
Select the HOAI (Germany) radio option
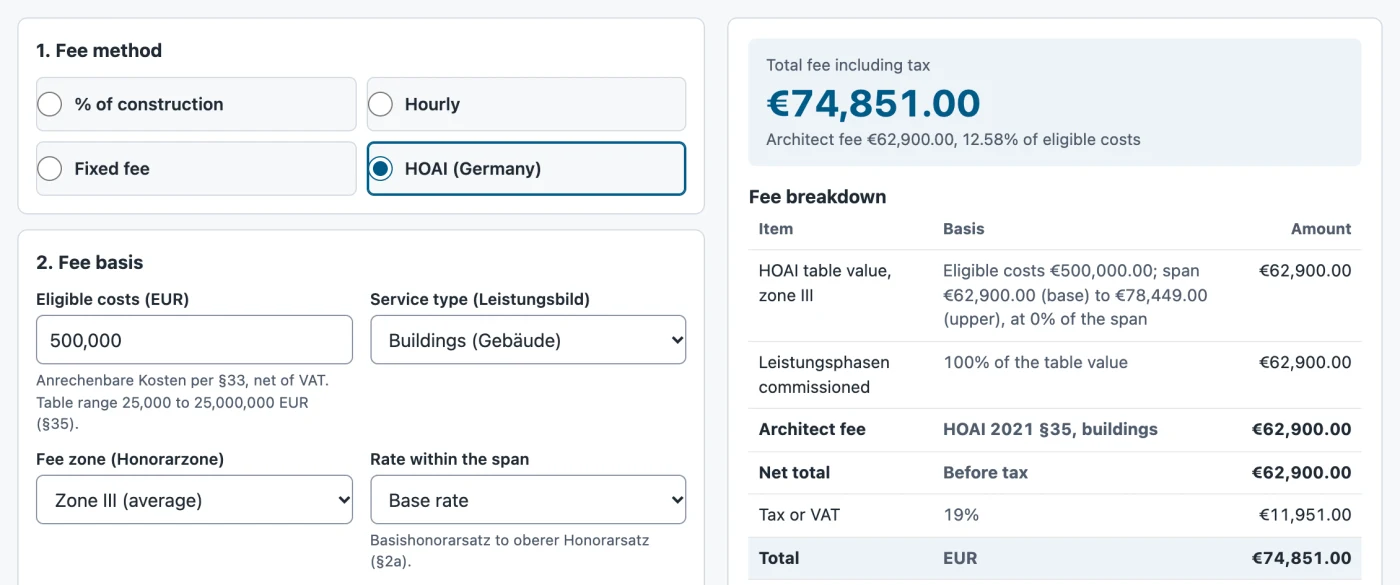(x=526, y=169)
